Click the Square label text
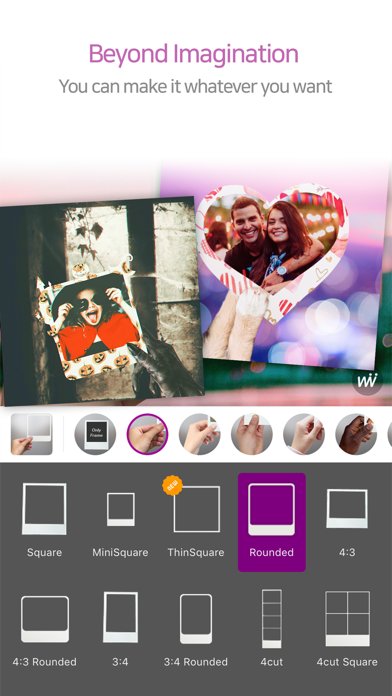The image size is (392, 696). (x=44, y=553)
